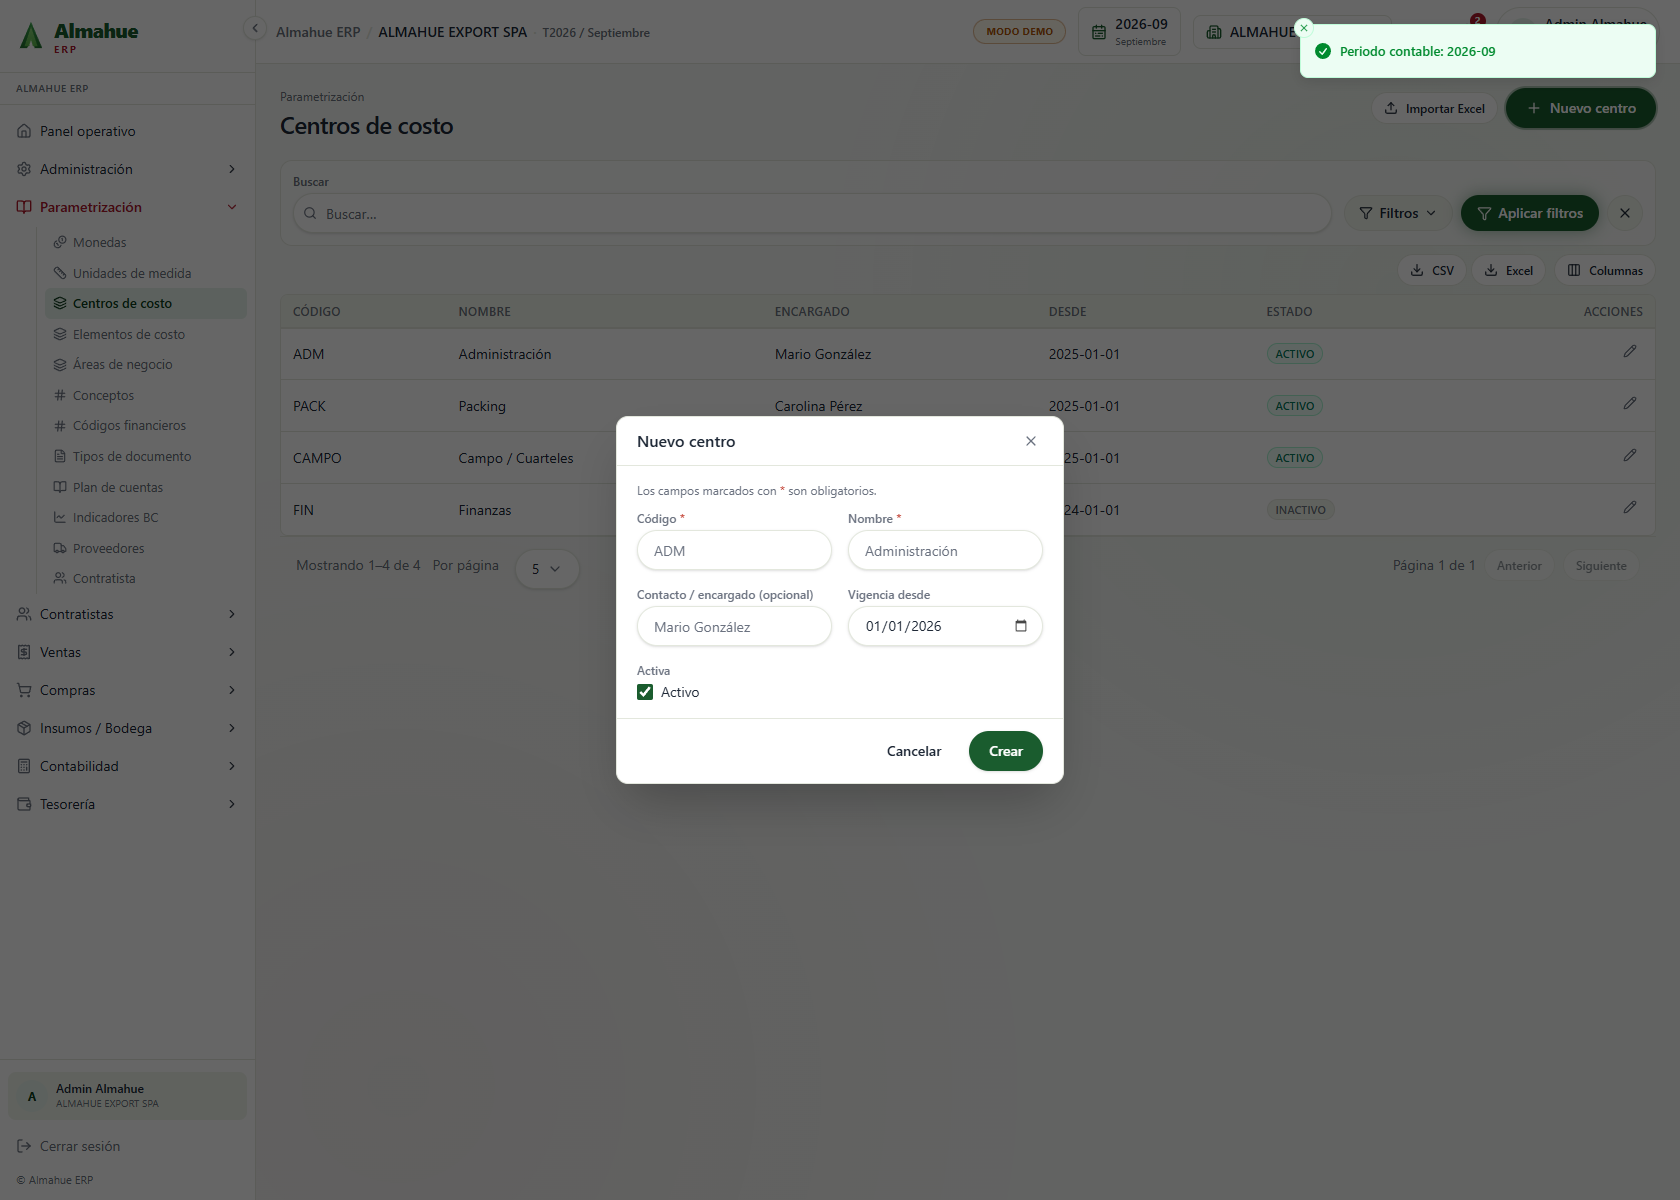The image size is (1680, 1200).
Task: Click the Crear button
Action: tap(1005, 751)
